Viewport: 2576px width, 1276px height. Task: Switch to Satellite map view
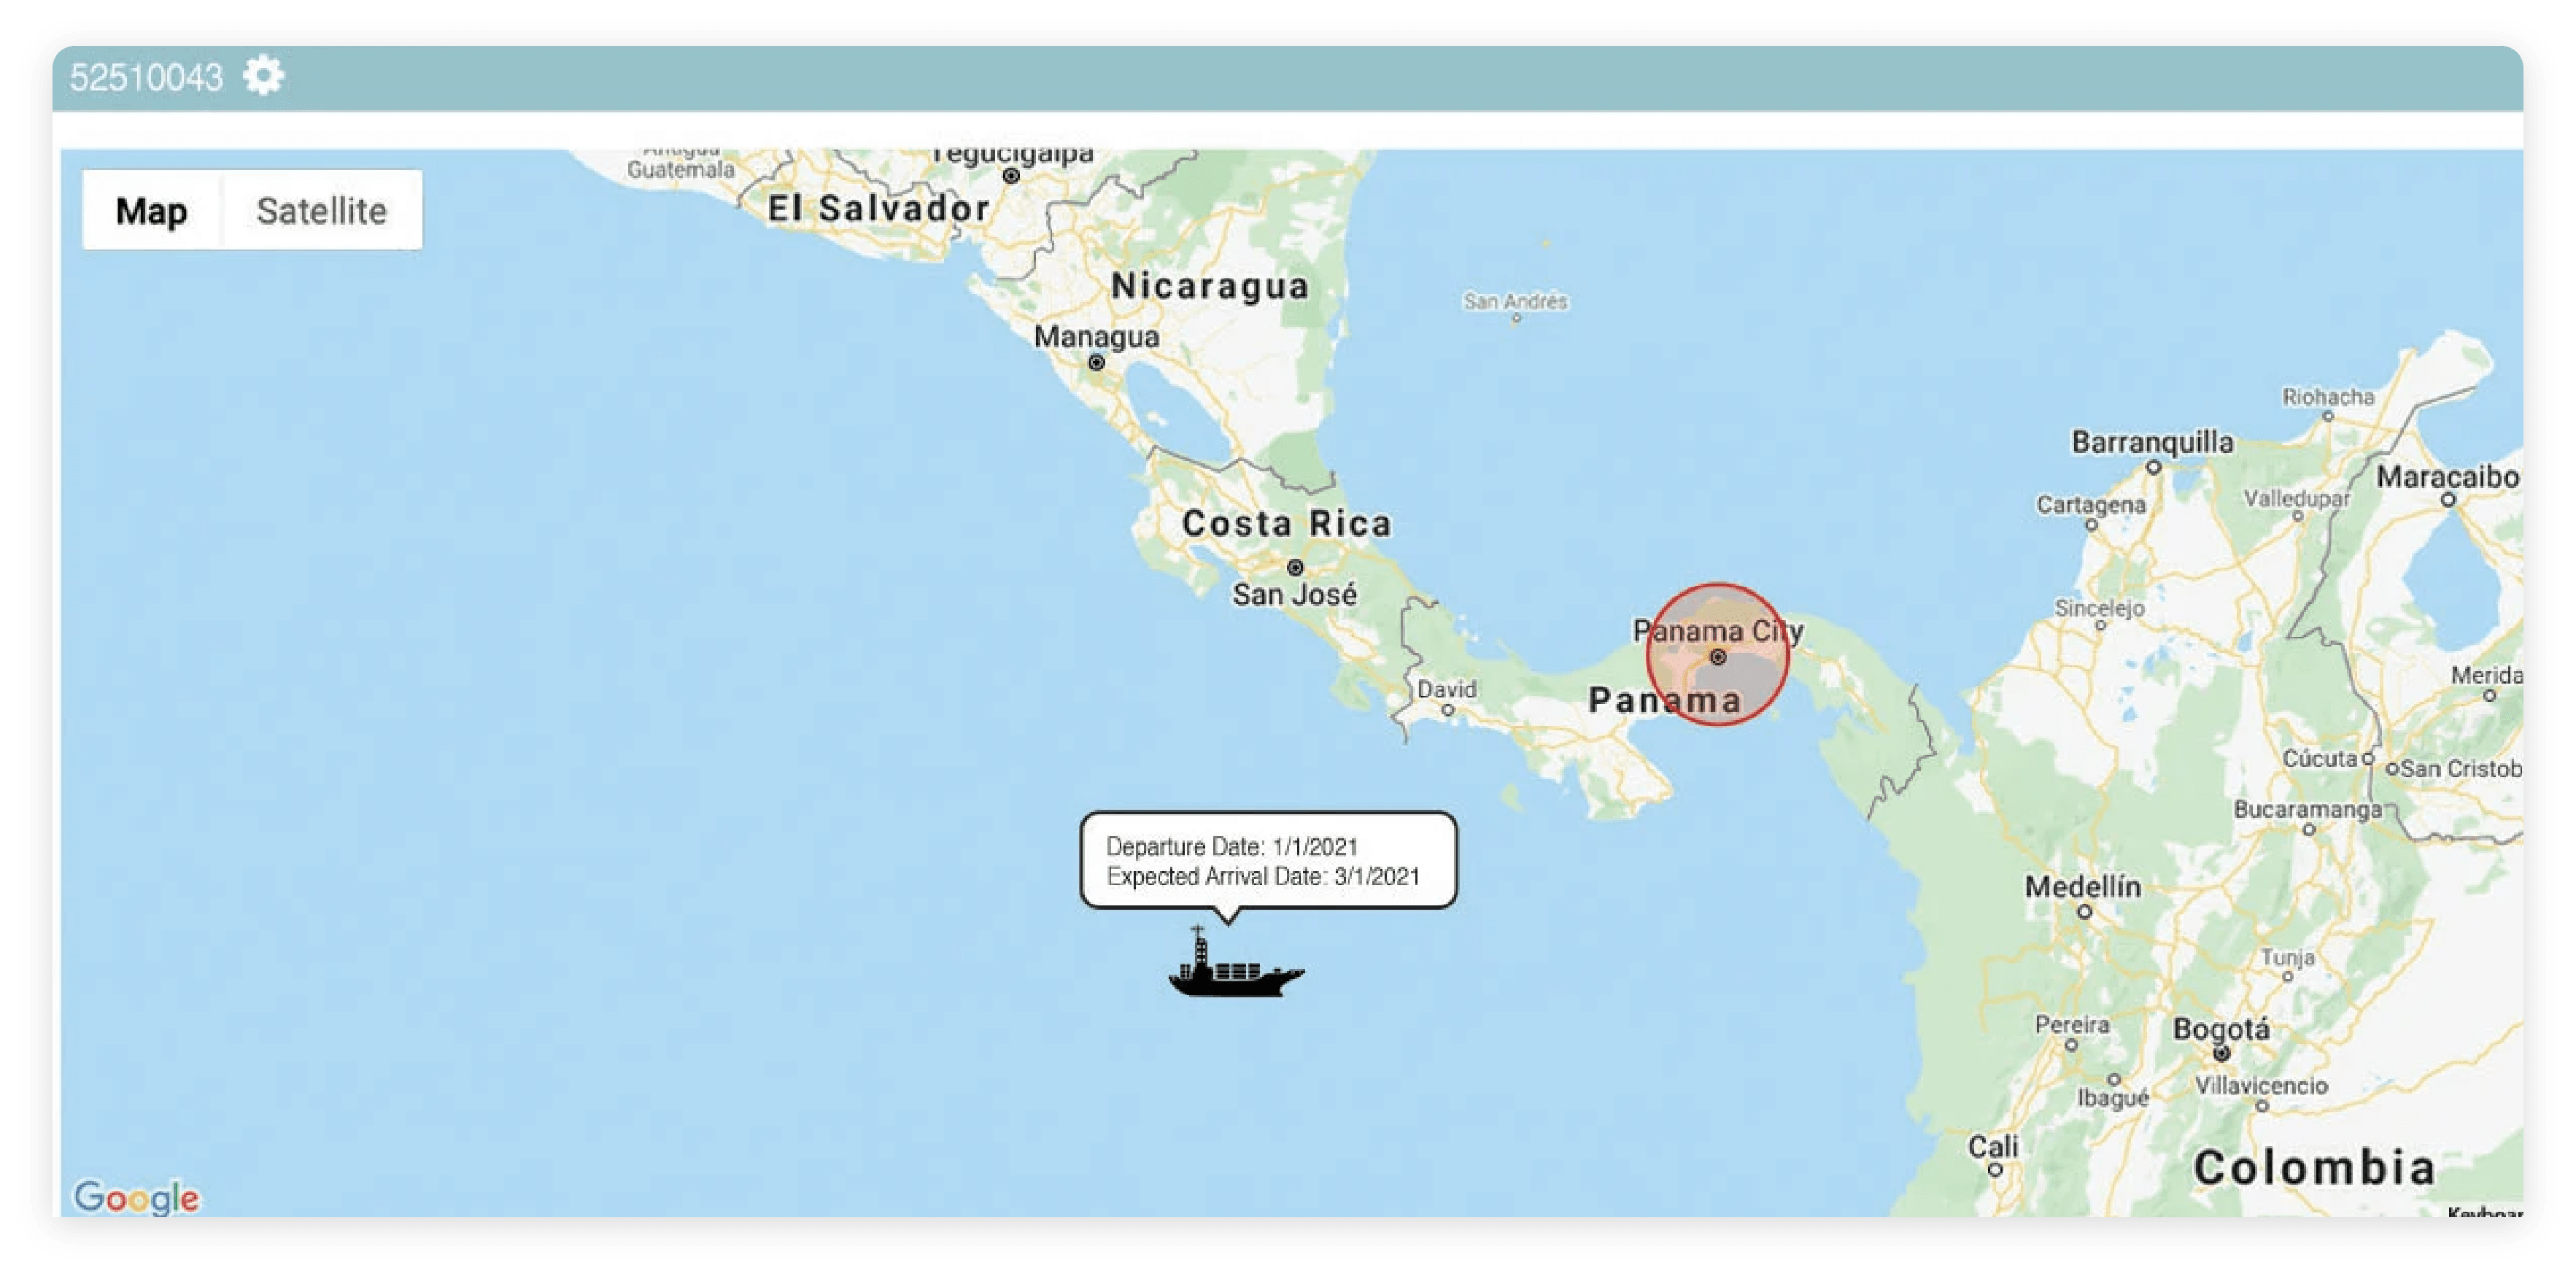tap(321, 210)
